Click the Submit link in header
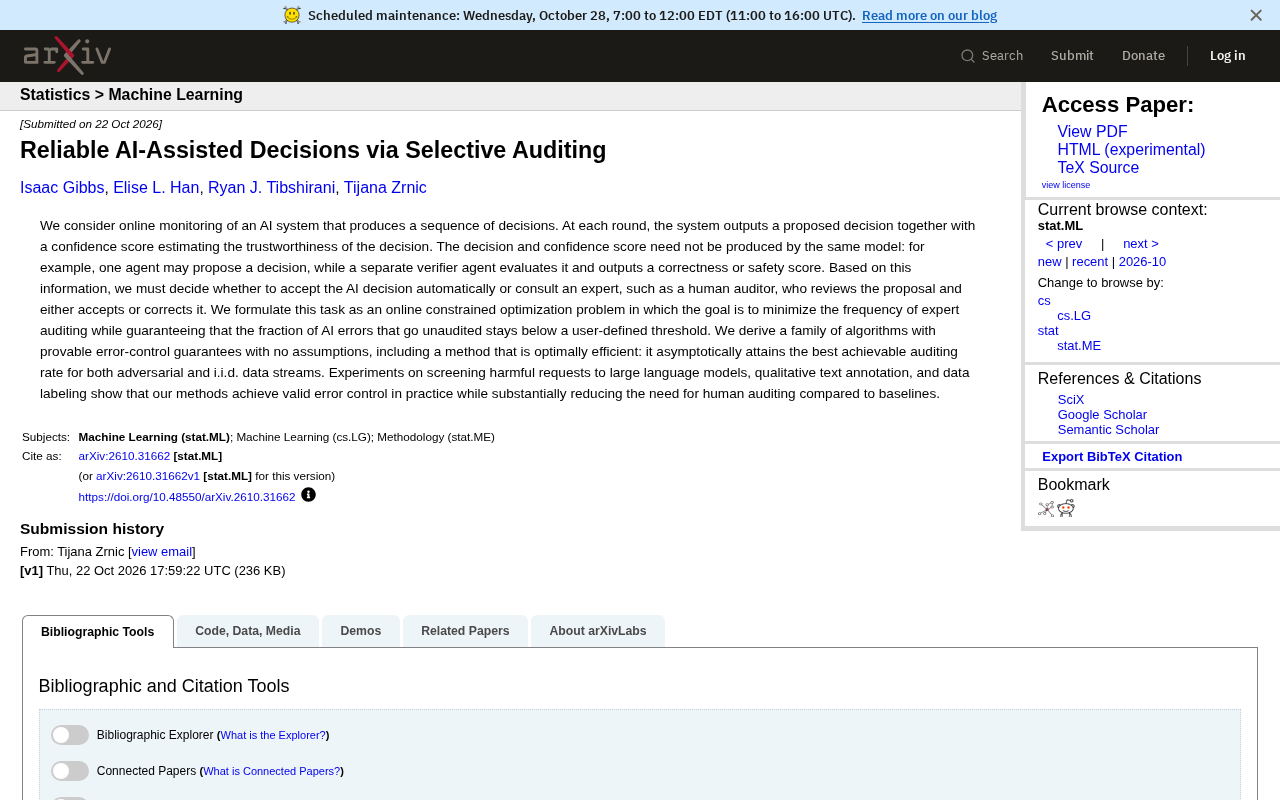The height and width of the screenshot is (800, 1280). click(1072, 56)
